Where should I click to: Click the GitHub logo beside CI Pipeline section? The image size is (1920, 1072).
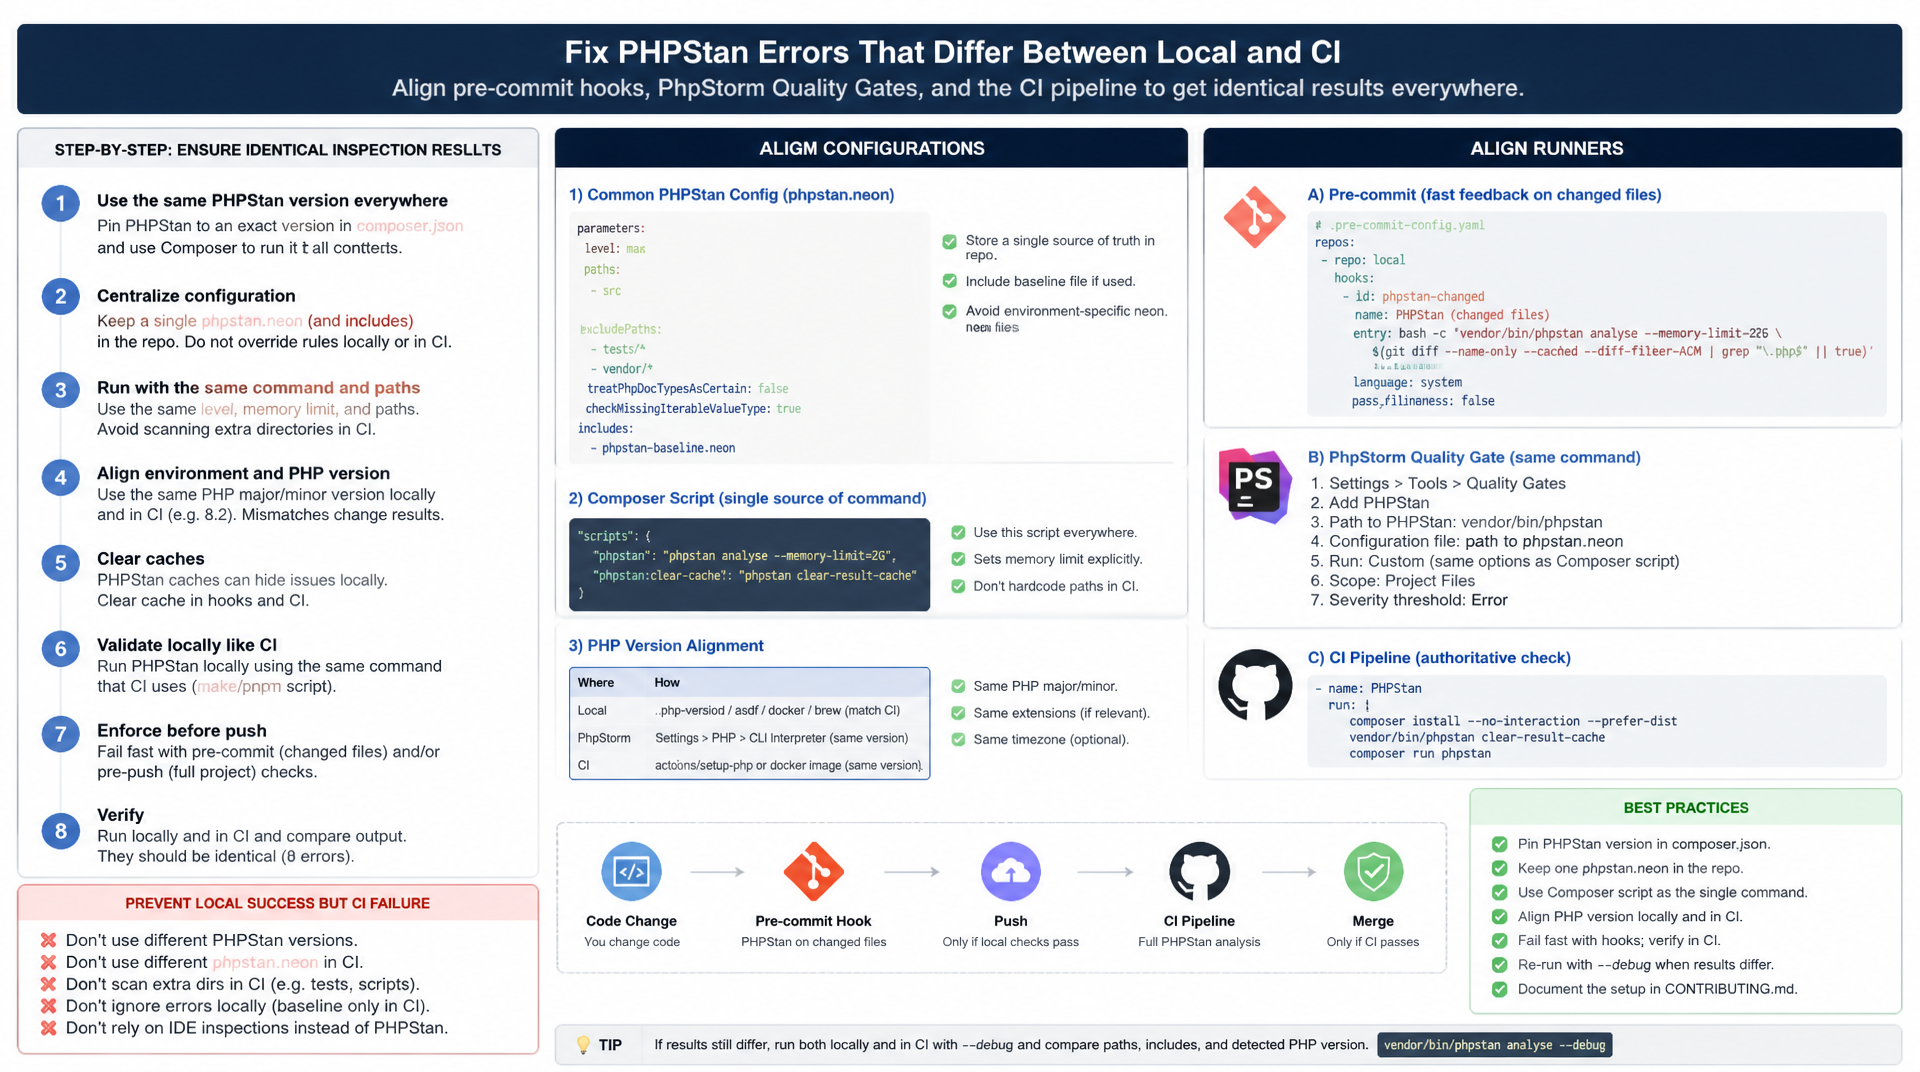tap(1255, 685)
